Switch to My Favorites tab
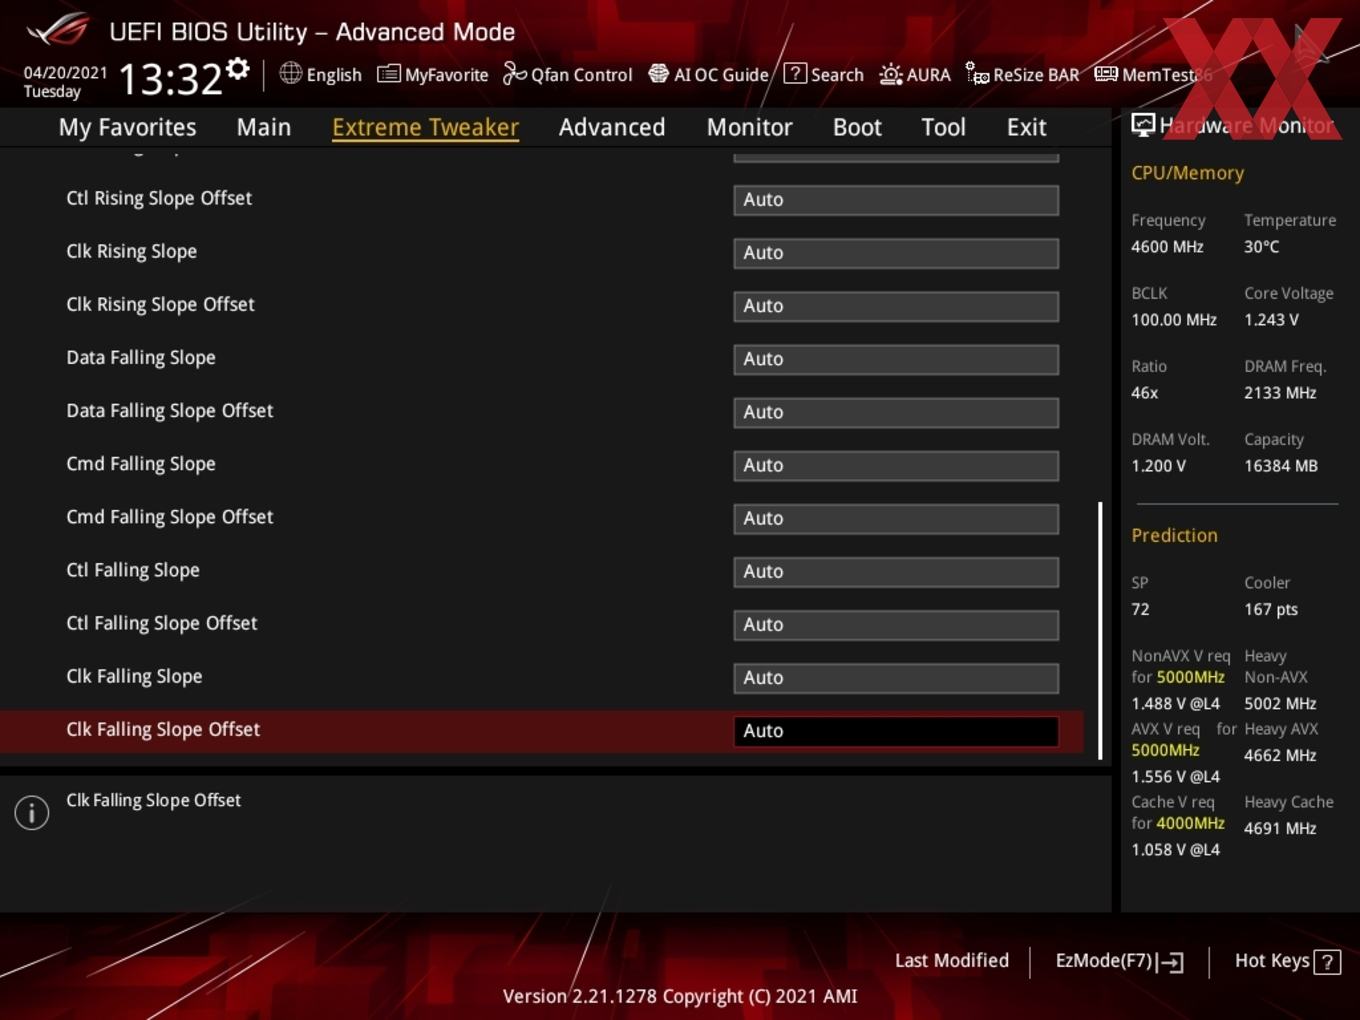1360x1020 pixels. click(x=127, y=127)
